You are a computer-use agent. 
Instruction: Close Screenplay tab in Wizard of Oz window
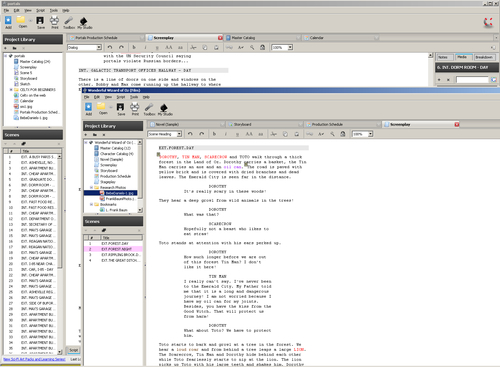(457, 124)
